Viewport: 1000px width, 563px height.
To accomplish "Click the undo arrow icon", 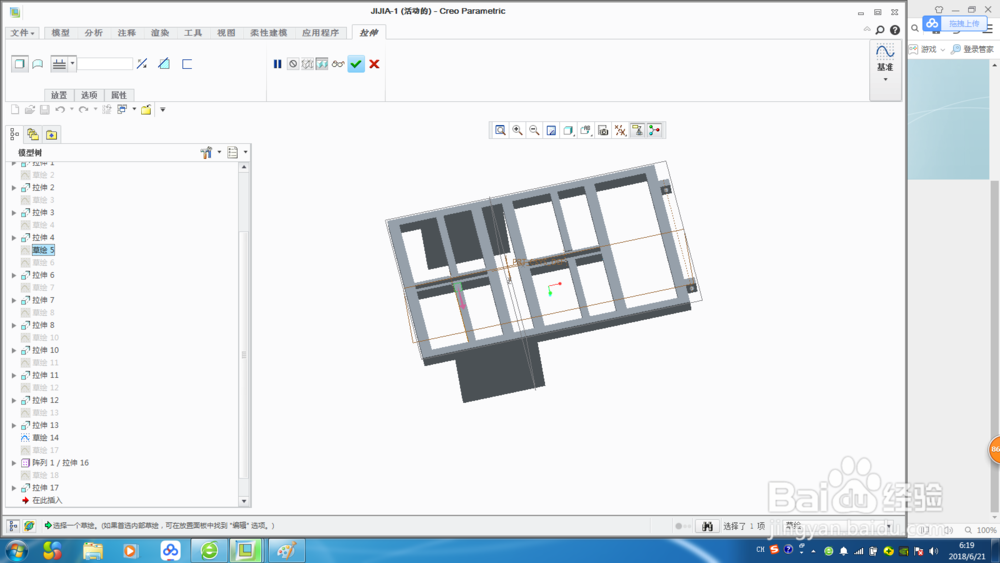I will click(x=60, y=110).
